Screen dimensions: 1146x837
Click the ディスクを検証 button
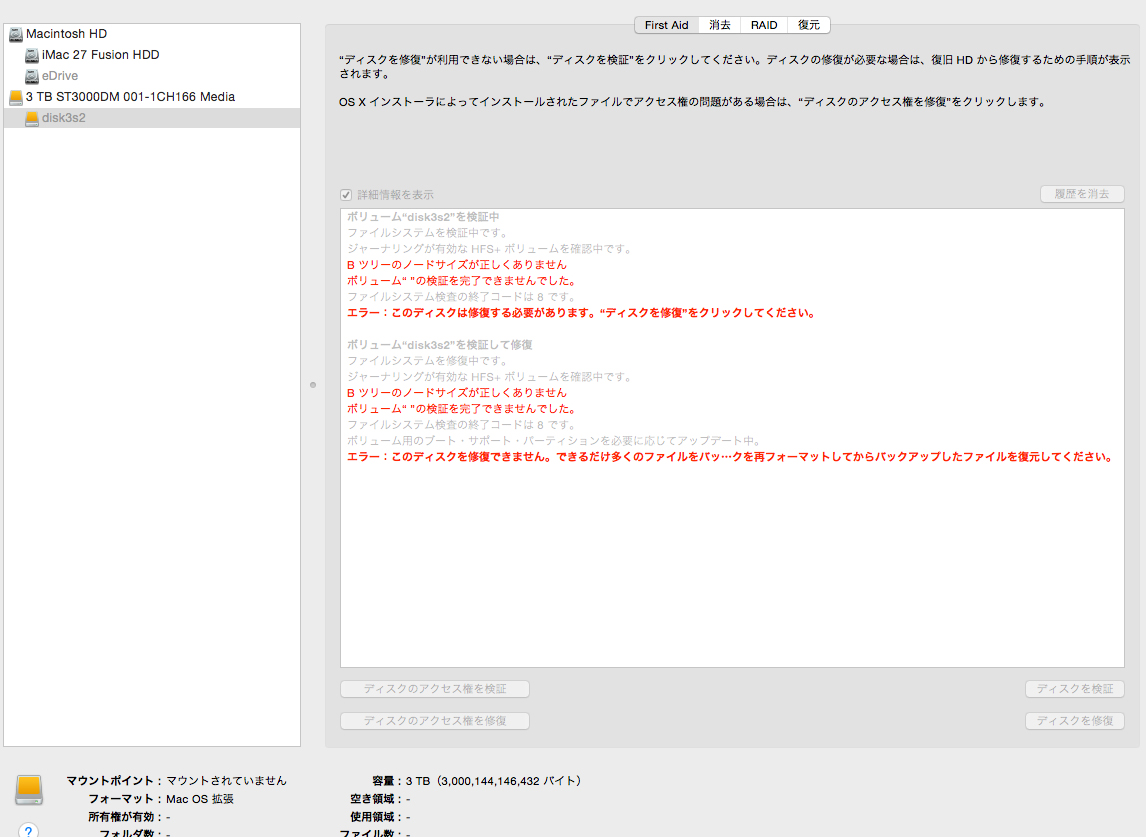(1075, 689)
